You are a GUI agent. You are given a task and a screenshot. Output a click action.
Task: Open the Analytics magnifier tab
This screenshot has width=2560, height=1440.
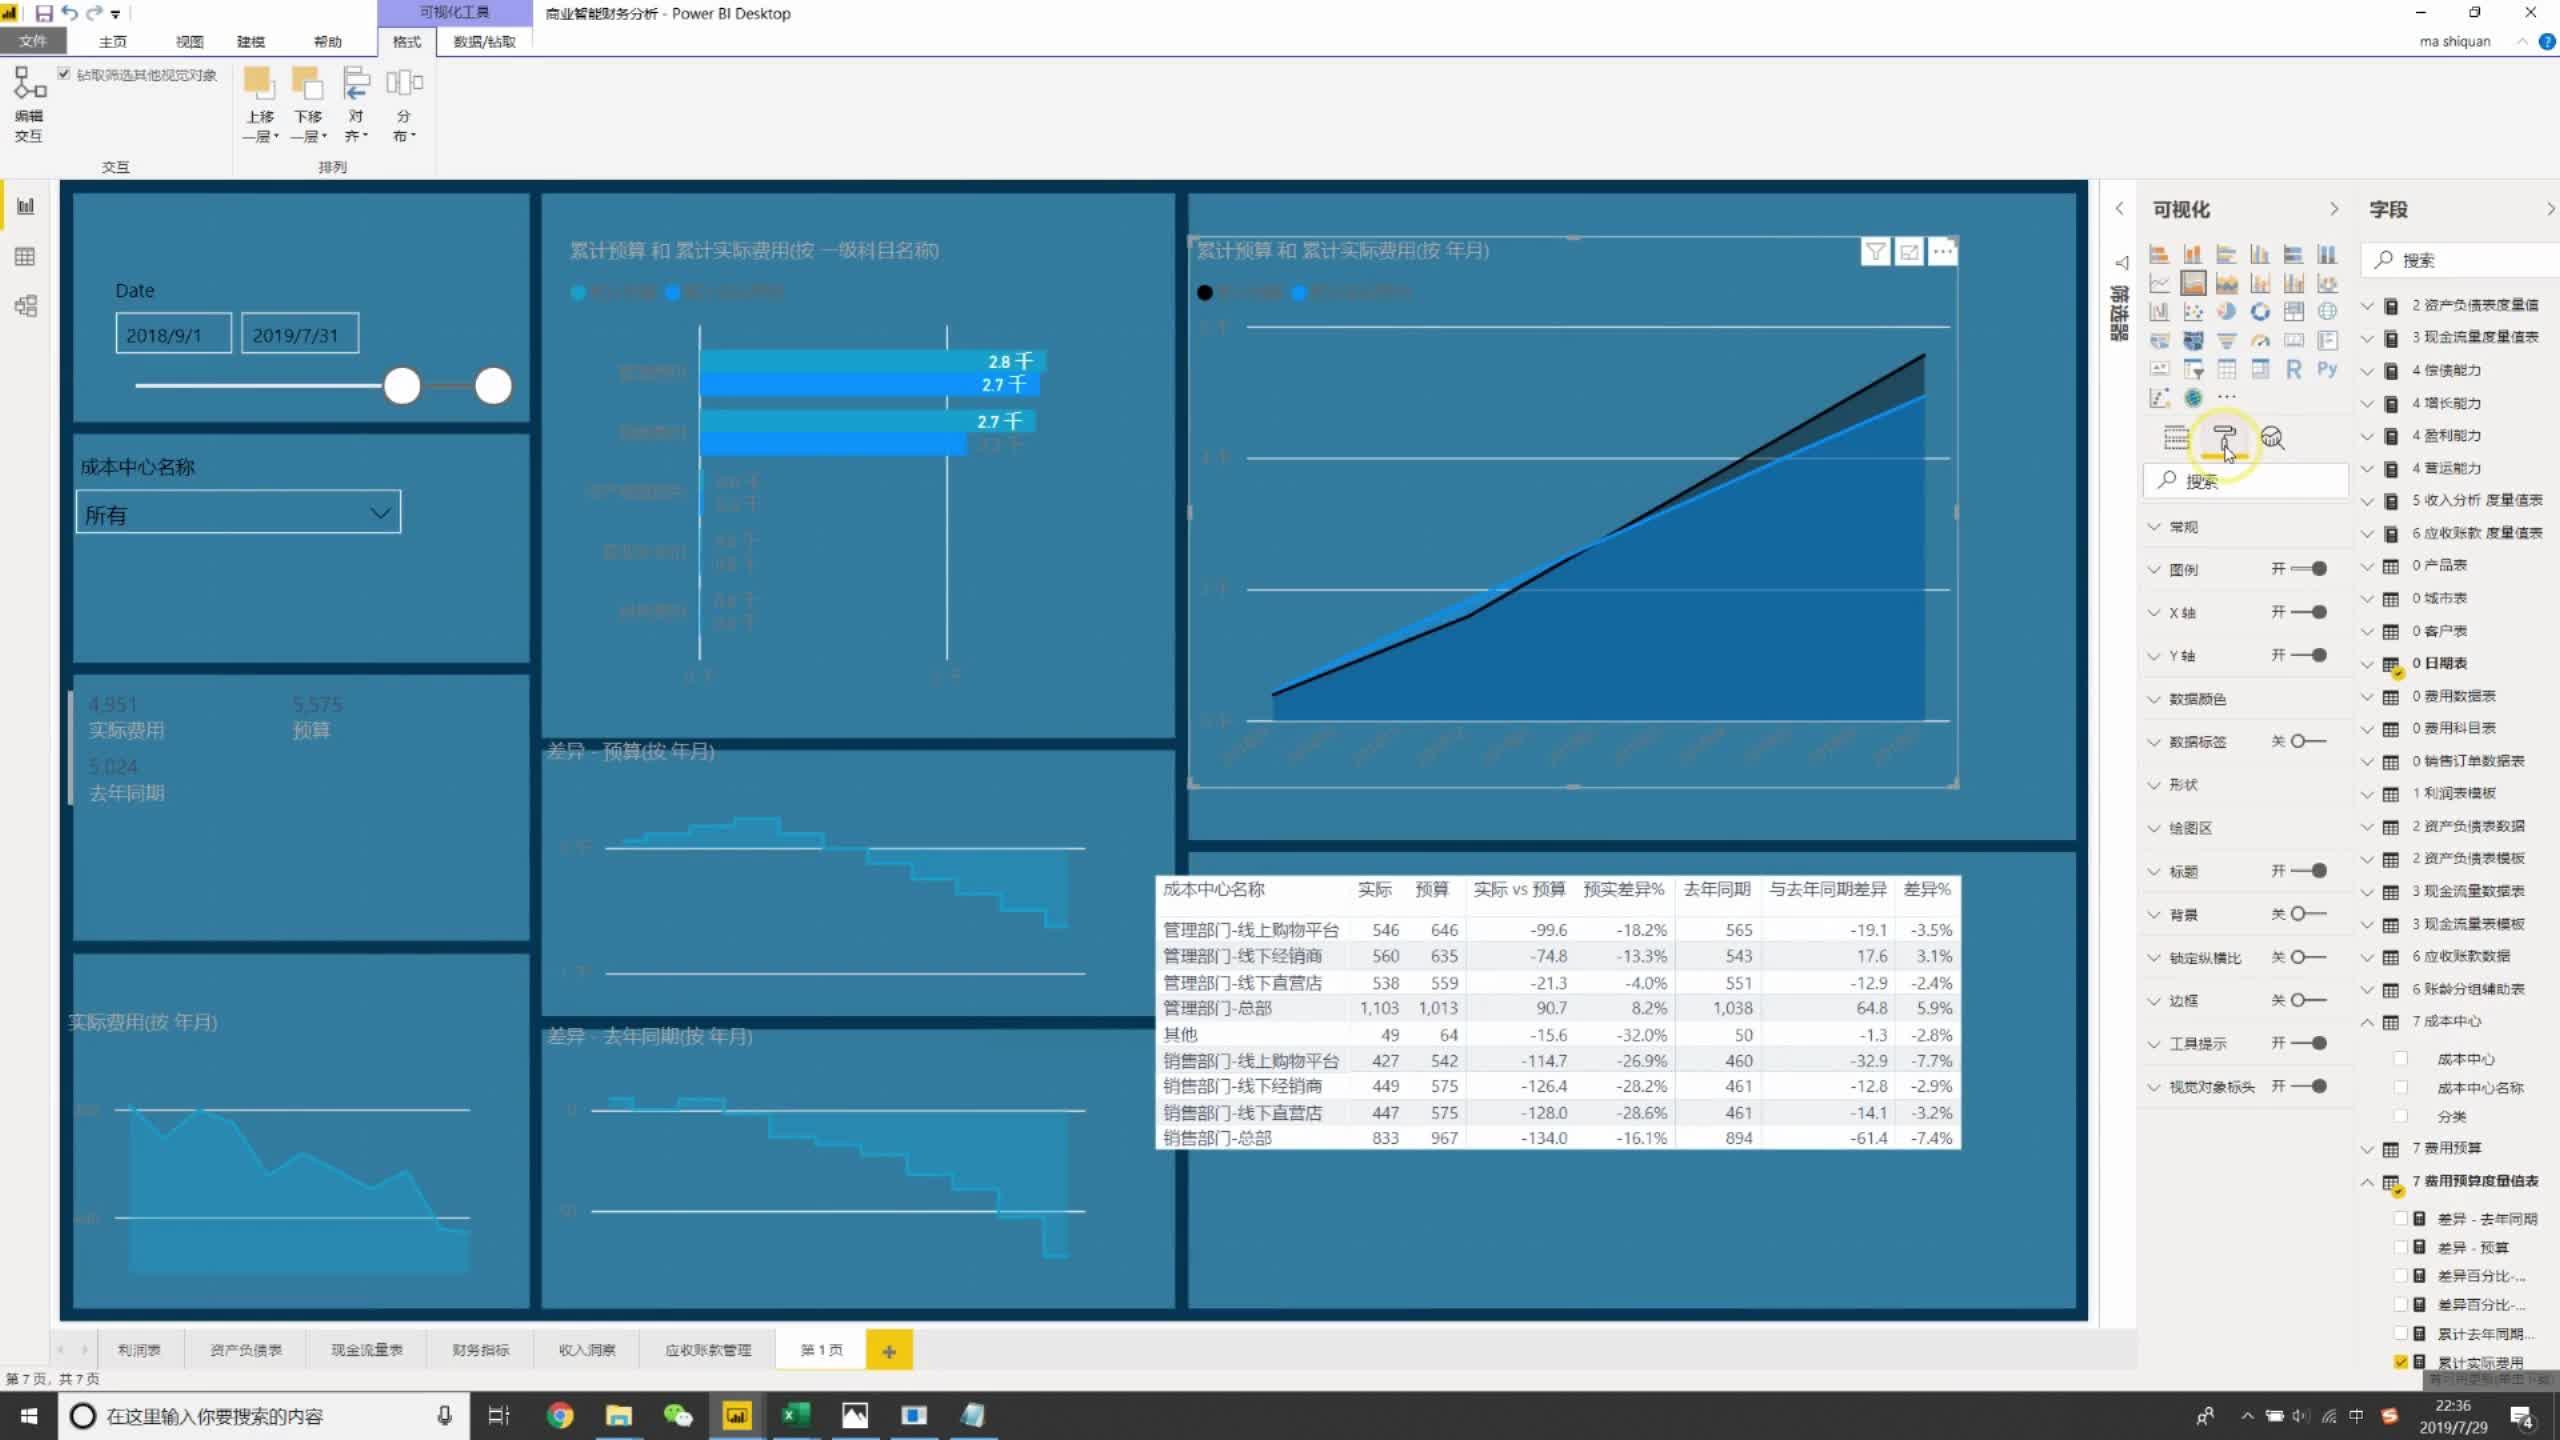pos(2272,438)
